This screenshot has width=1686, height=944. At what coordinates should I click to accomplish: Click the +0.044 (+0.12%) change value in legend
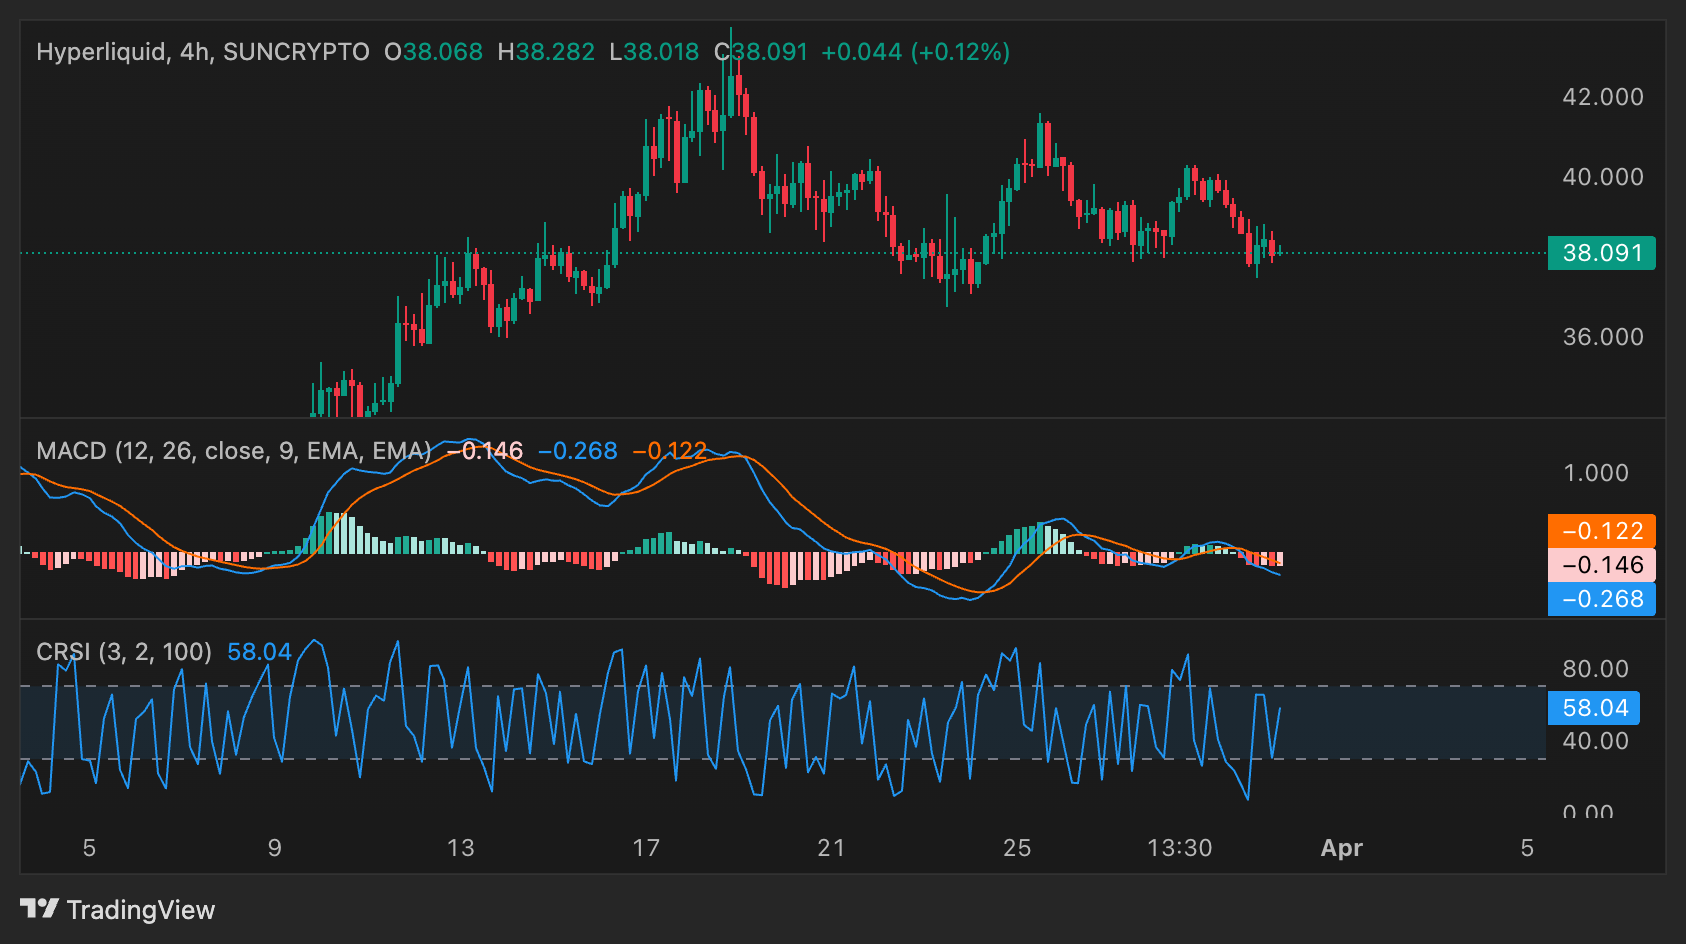(915, 52)
